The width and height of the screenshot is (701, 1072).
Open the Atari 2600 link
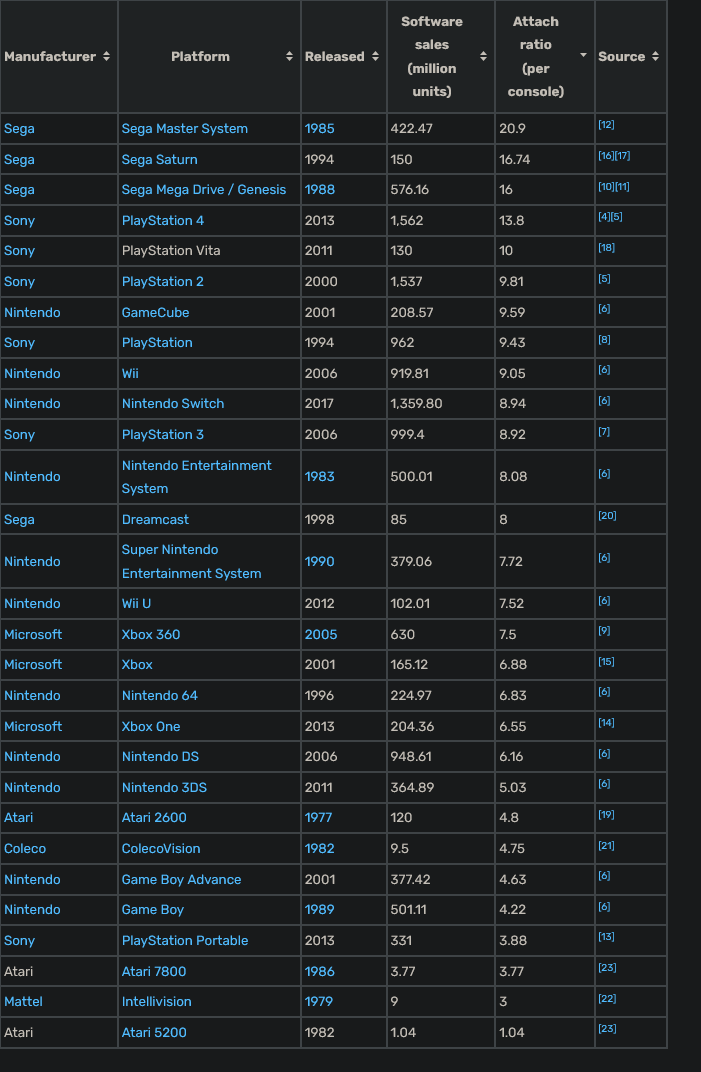tap(154, 818)
